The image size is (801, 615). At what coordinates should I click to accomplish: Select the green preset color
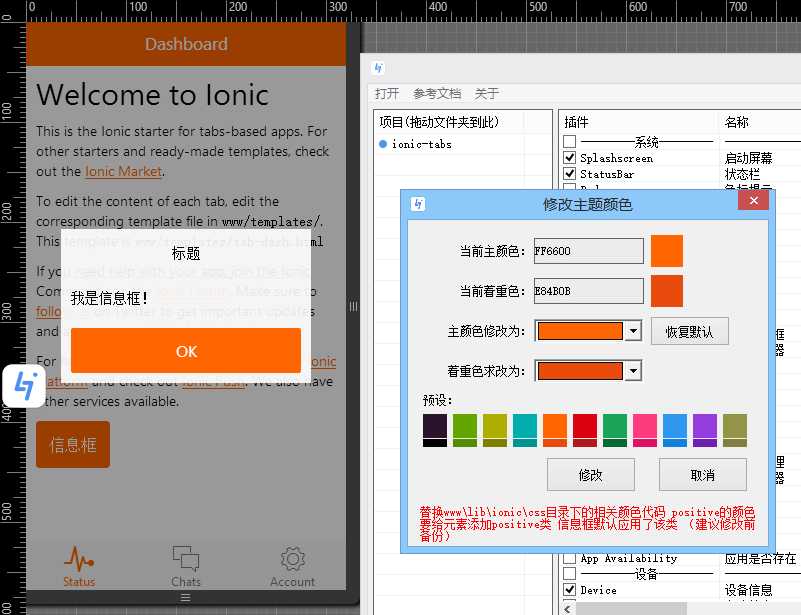click(465, 430)
